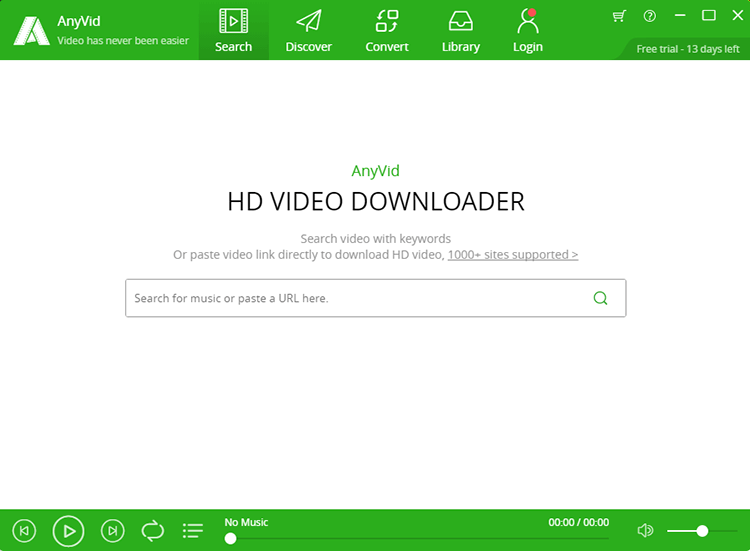Click the No Music track label
Screen dimensions: 750x551
click(246, 522)
